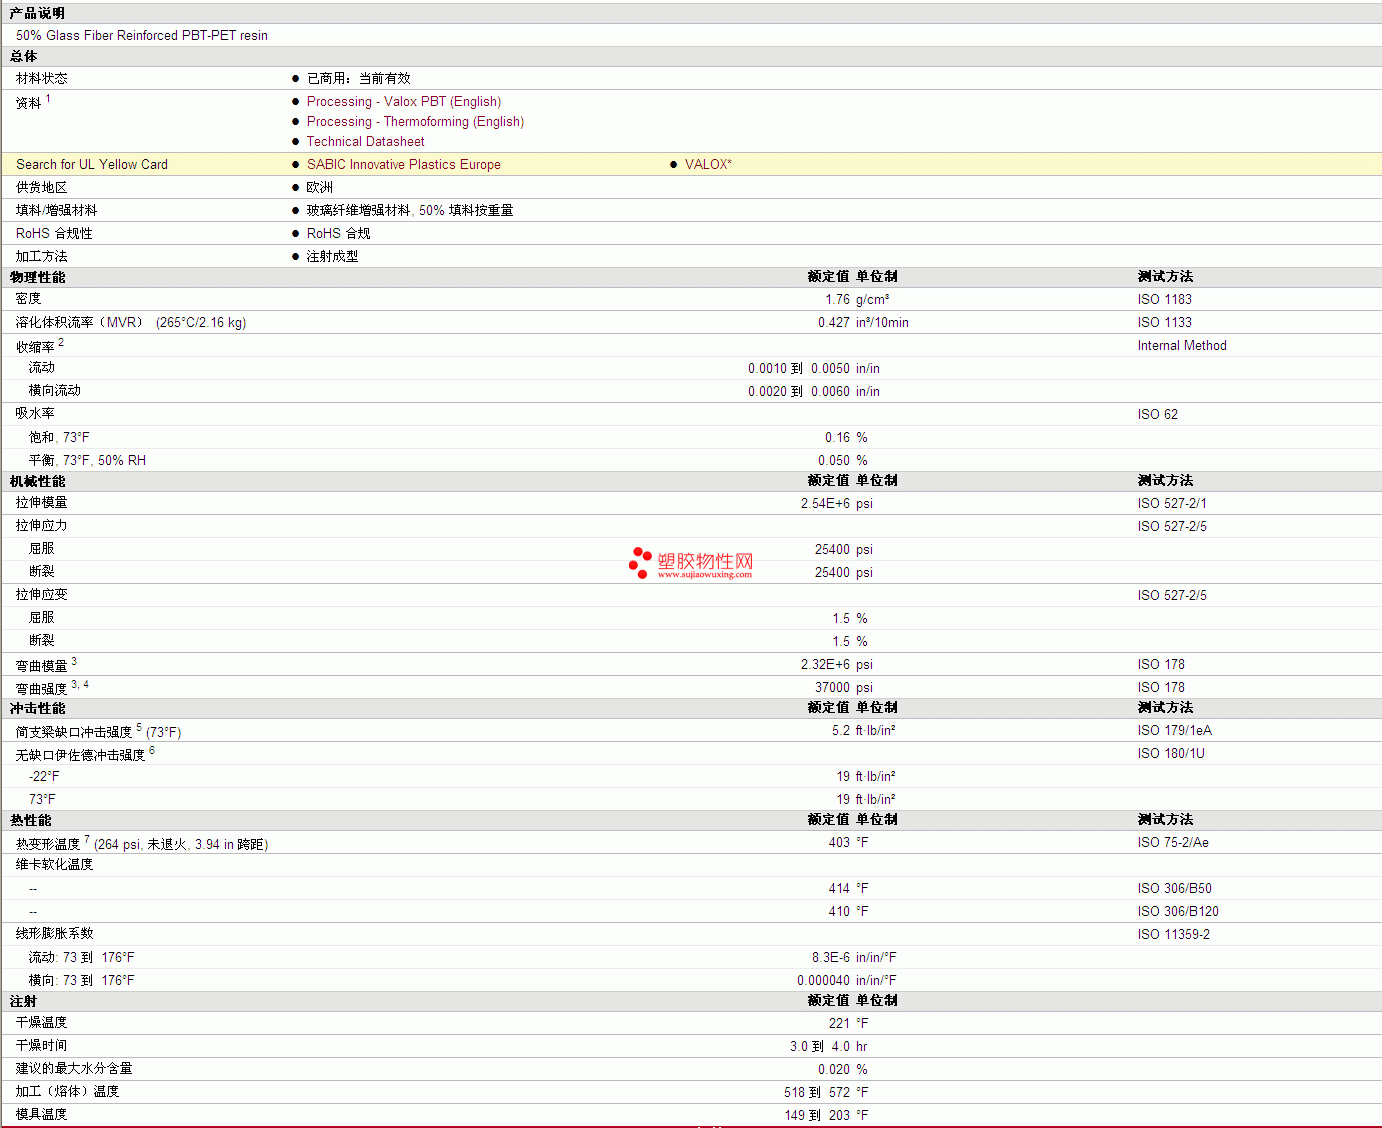
Task: Click the RoHS 合规 compliance link
Action: 338,234
